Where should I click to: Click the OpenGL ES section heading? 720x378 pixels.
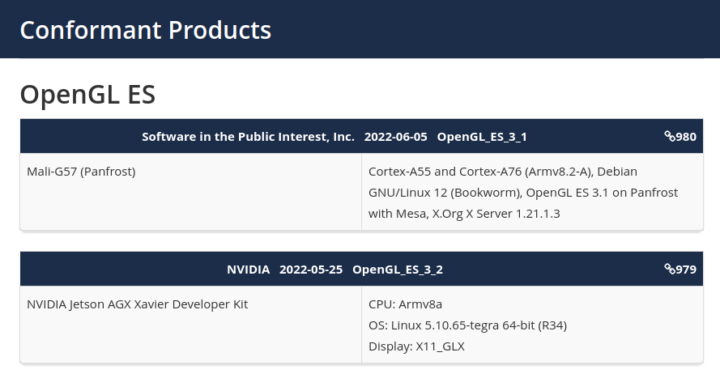pyautogui.click(x=88, y=94)
